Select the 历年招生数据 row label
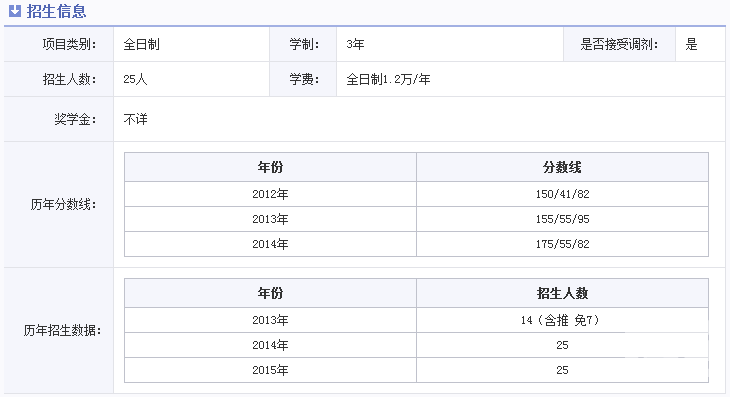The height and width of the screenshot is (397, 730). click(62, 331)
